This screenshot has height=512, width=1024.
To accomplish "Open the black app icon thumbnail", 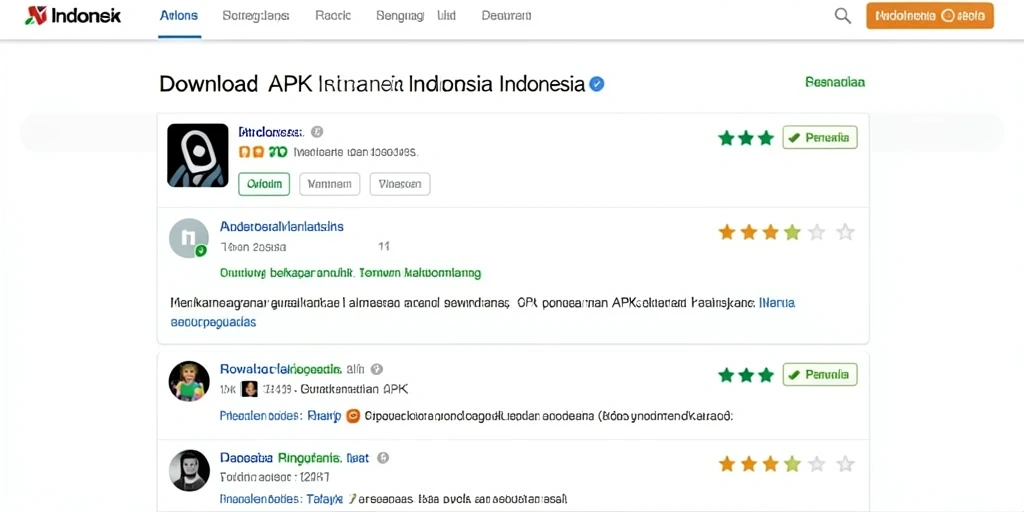I will point(198,155).
